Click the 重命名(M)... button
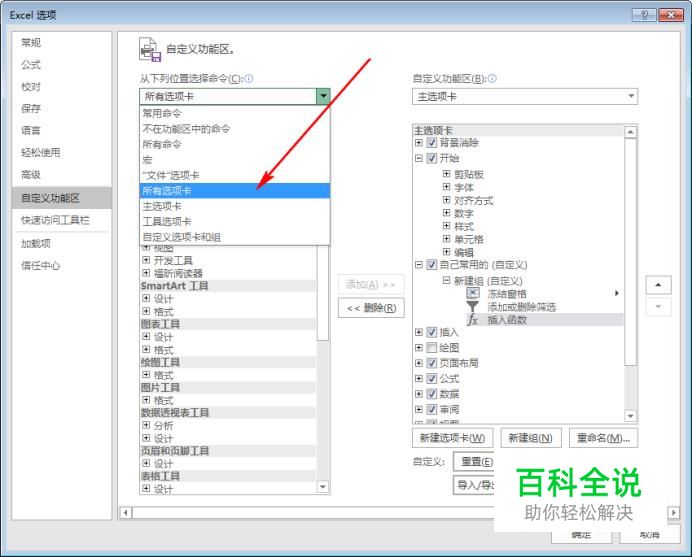The width and height of the screenshot is (692, 557). (603, 438)
